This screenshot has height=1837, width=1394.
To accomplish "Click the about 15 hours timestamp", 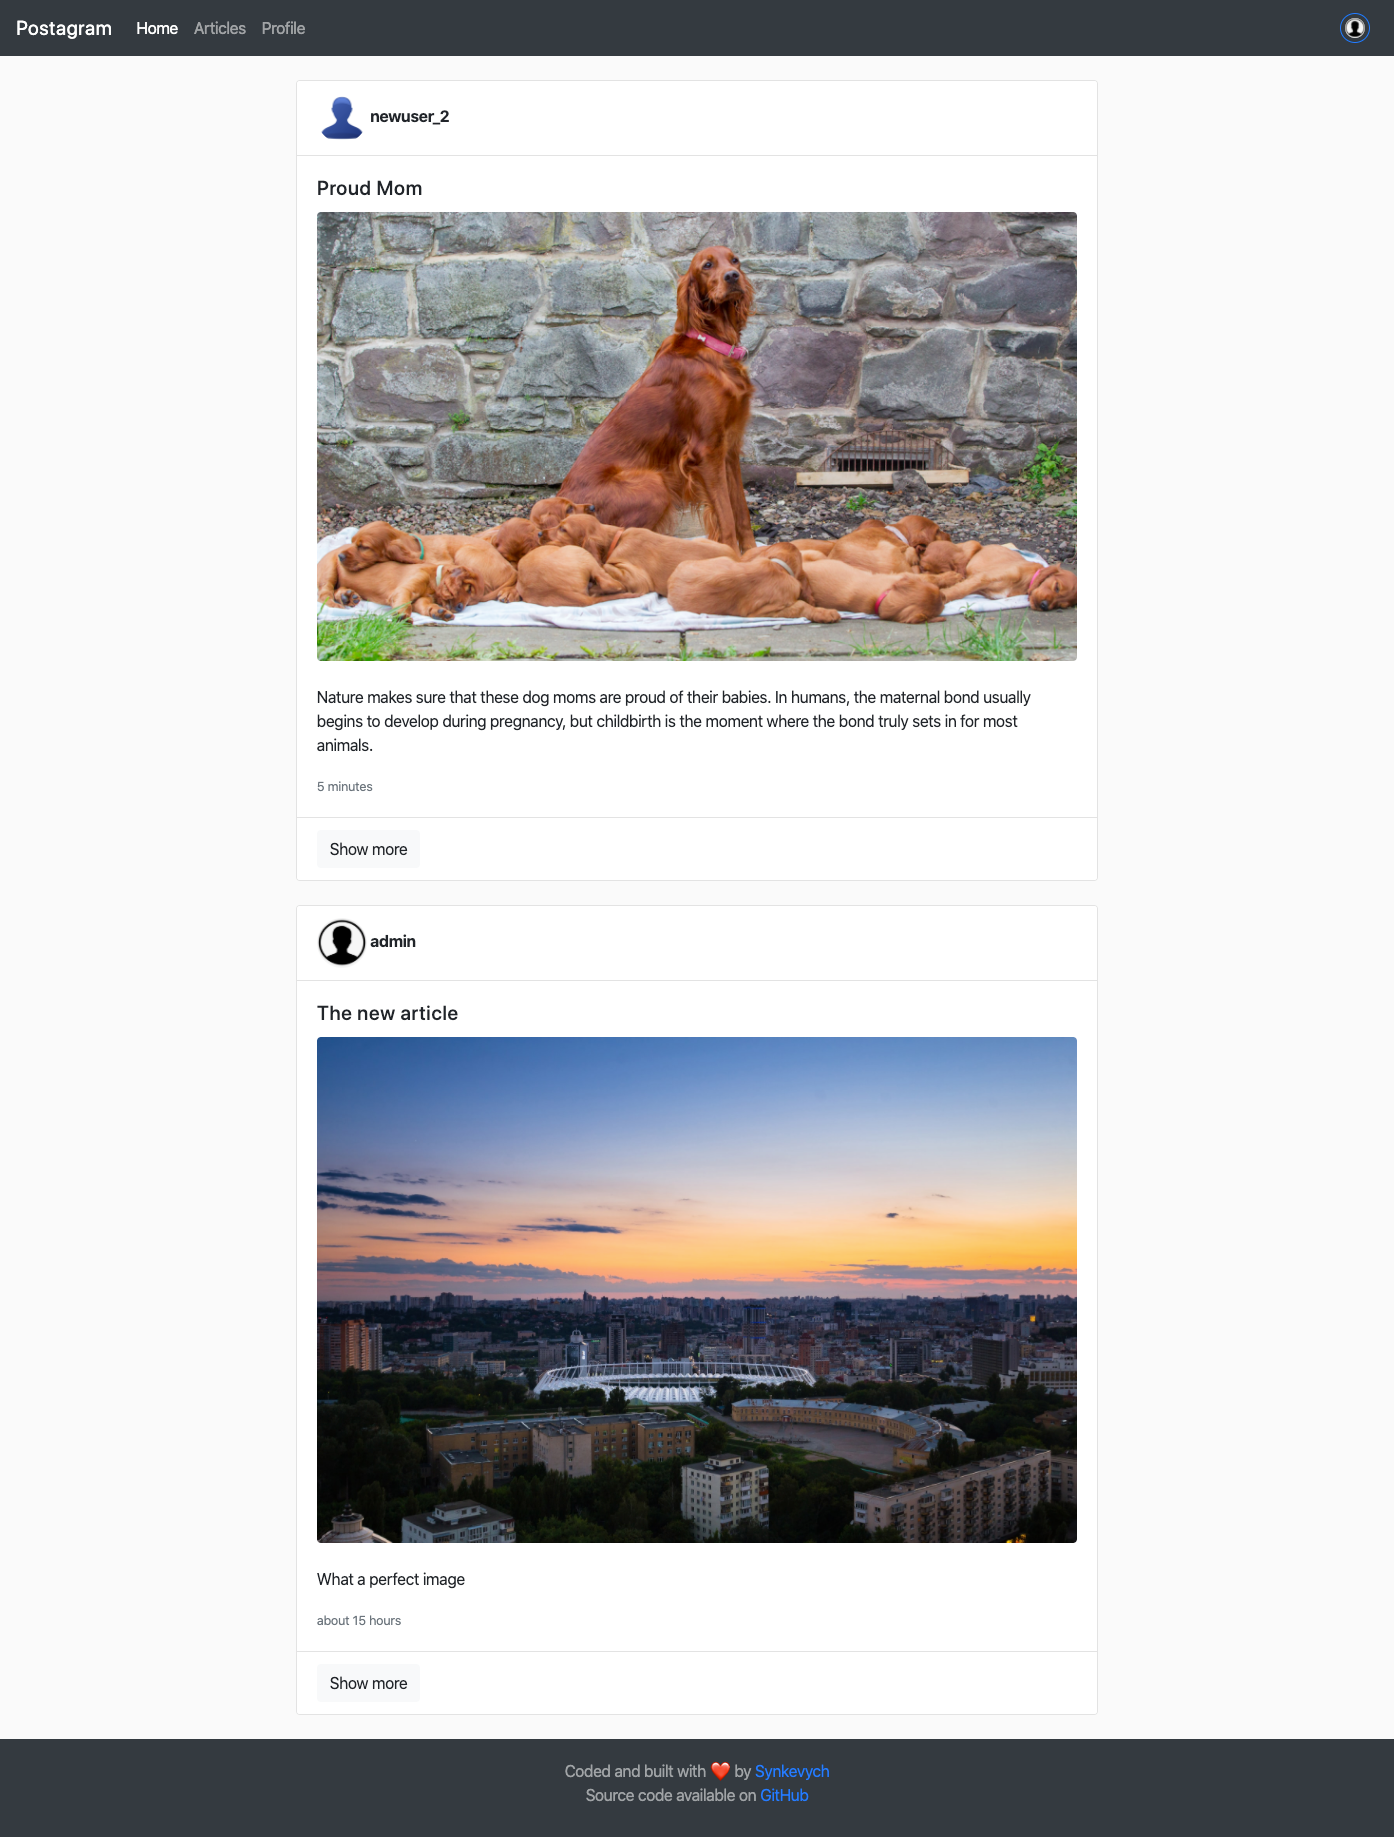I will point(358,1621).
